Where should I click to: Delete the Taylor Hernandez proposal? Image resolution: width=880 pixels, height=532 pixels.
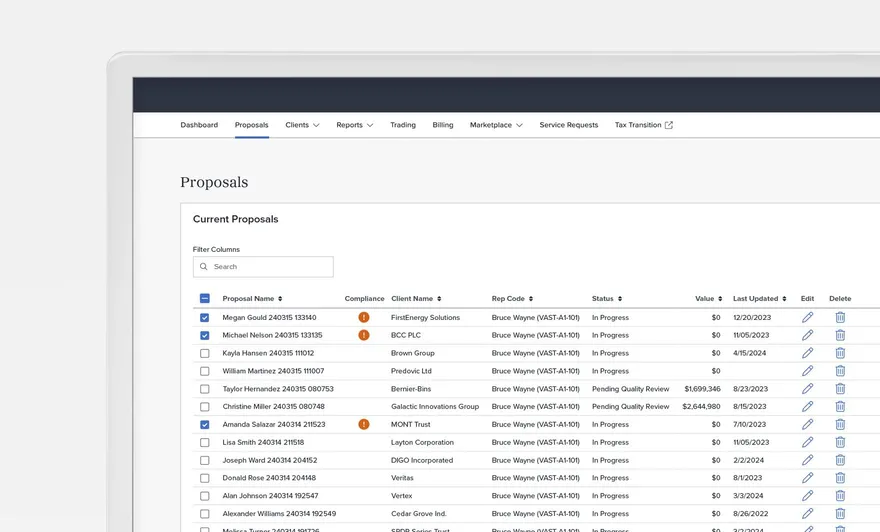point(840,389)
